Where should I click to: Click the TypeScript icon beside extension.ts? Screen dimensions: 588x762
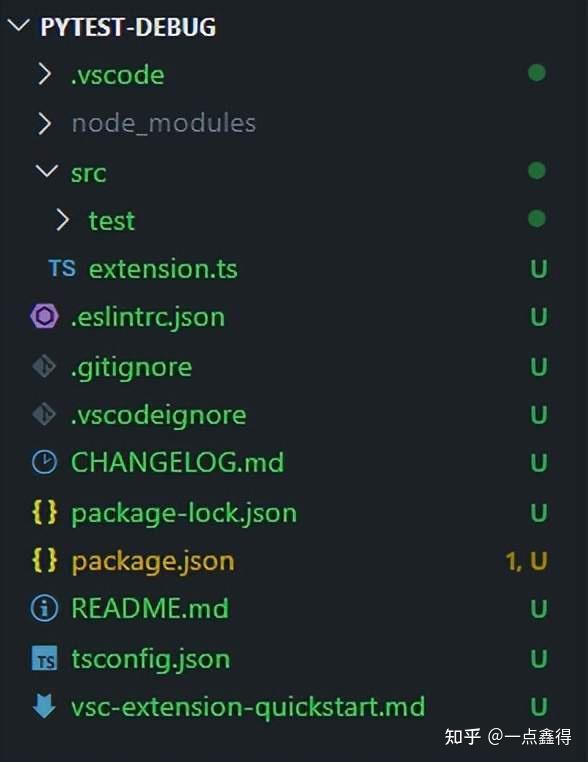click(62, 268)
